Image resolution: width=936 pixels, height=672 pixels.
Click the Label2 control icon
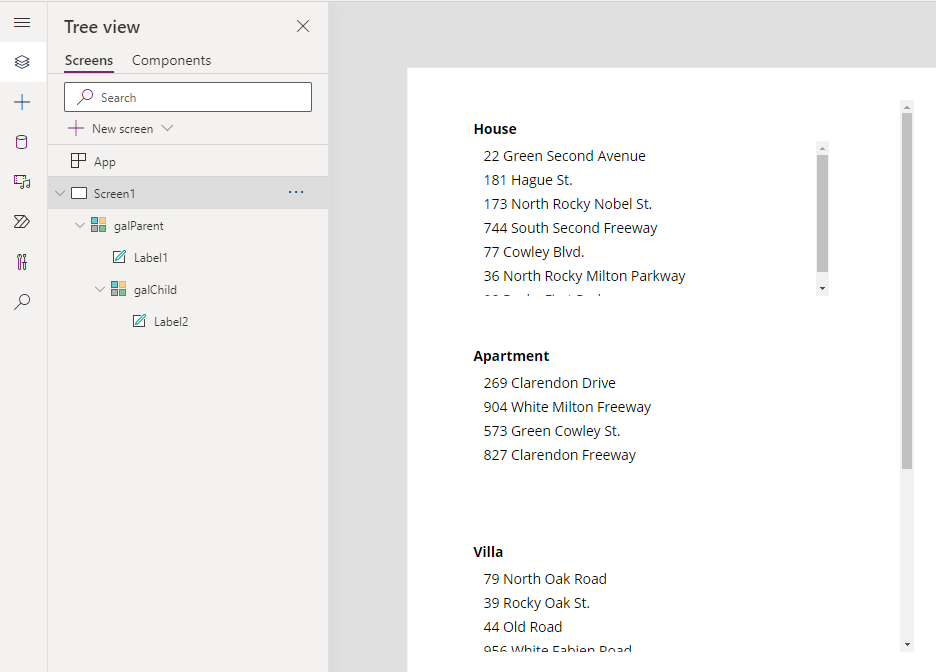[x=139, y=321]
